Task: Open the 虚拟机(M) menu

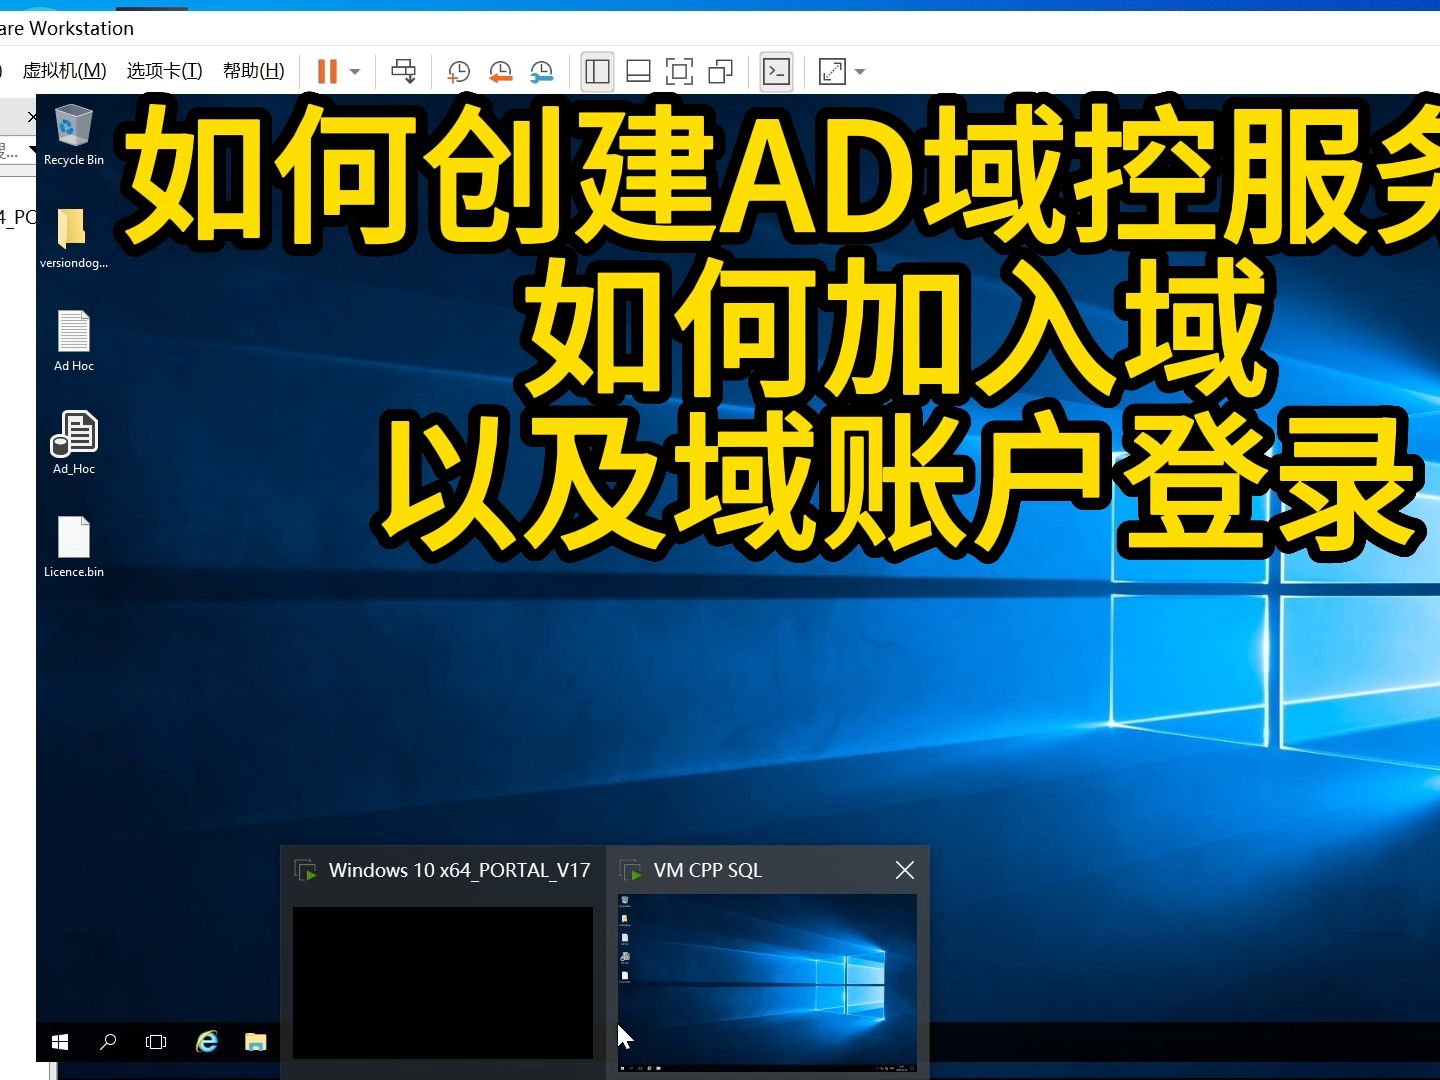Action: (x=64, y=70)
